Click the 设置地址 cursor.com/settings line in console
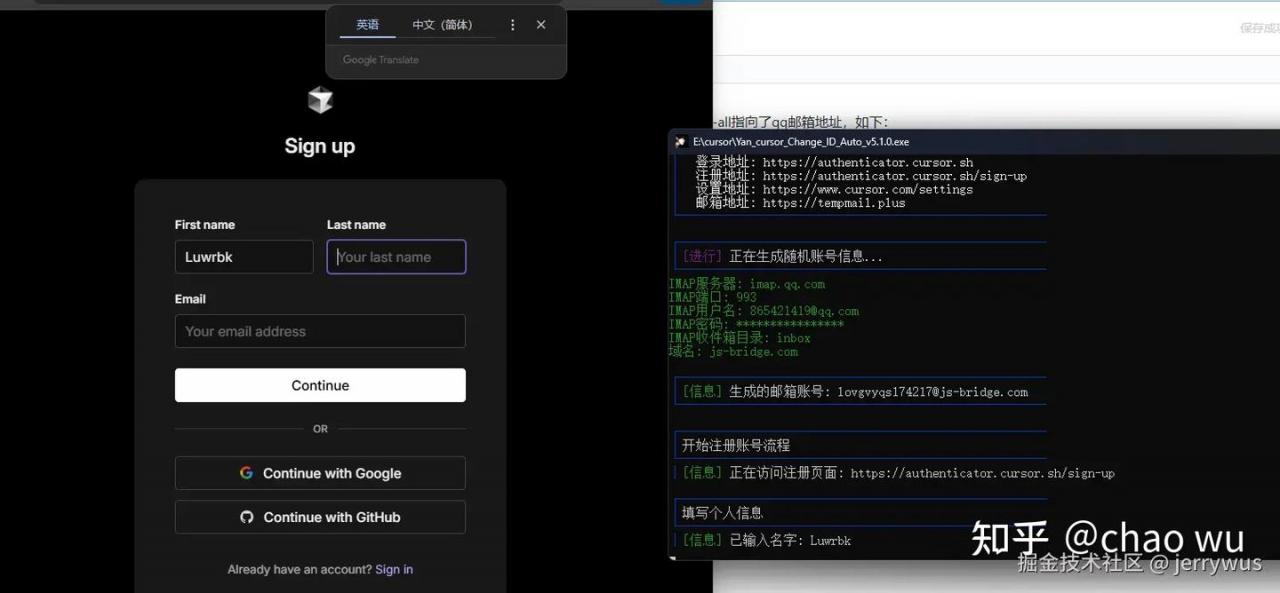This screenshot has height=593, width=1280. point(834,189)
